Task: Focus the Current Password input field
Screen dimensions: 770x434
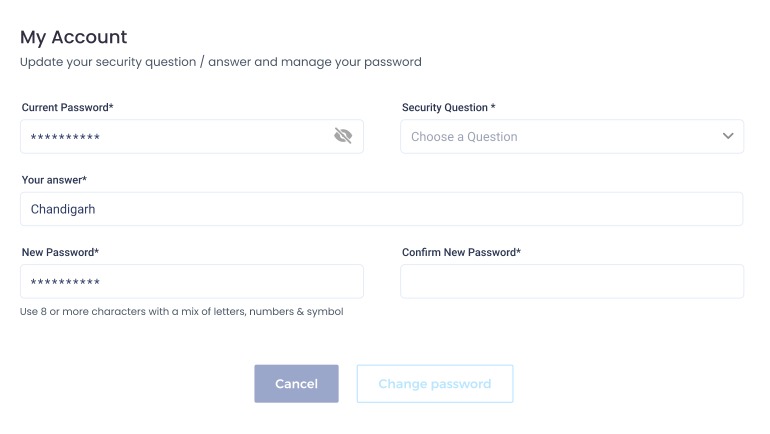Action: tap(192, 136)
